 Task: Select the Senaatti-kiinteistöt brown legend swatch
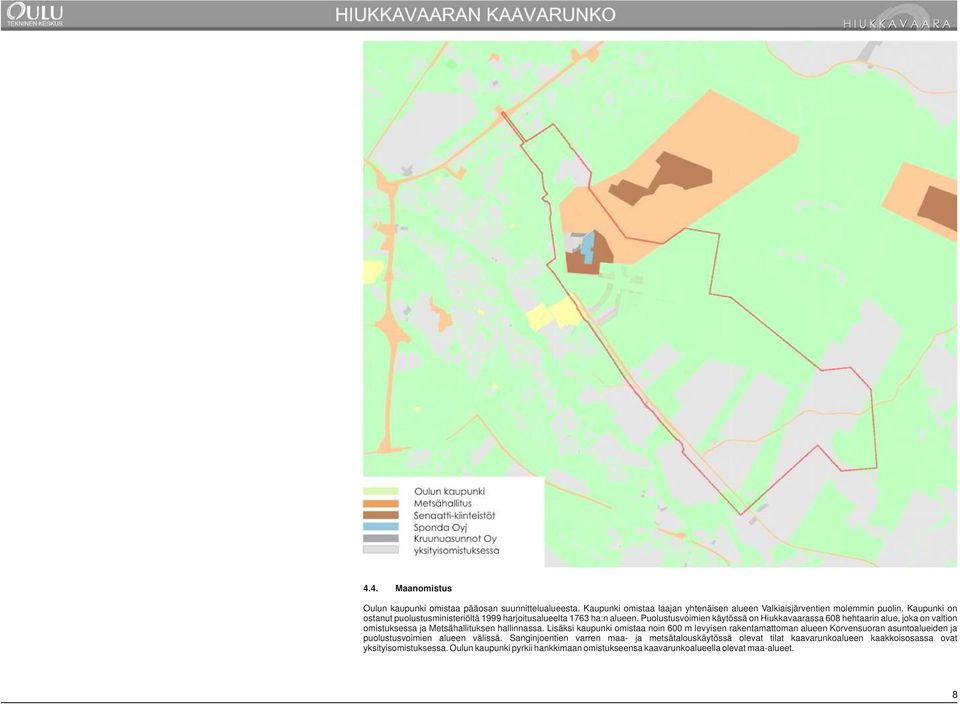point(381,515)
